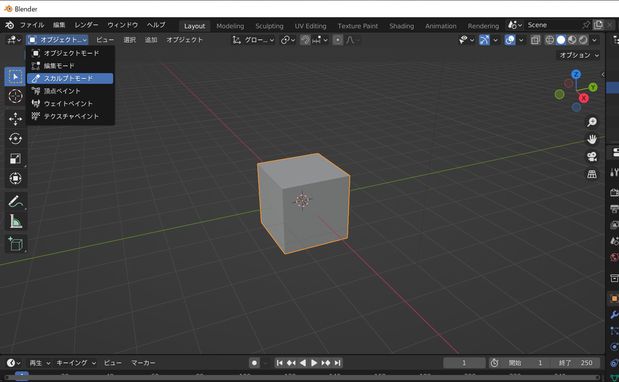Toggle preview range clock icon
This screenshot has width=619, height=382.
(494, 363)
